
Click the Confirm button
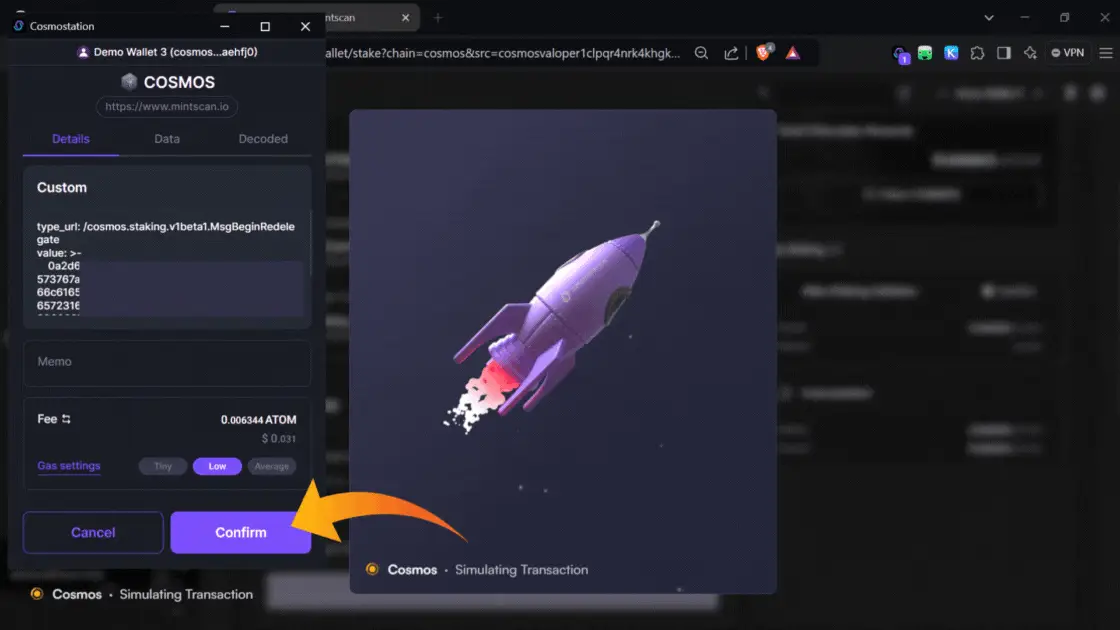coord(240,532)
